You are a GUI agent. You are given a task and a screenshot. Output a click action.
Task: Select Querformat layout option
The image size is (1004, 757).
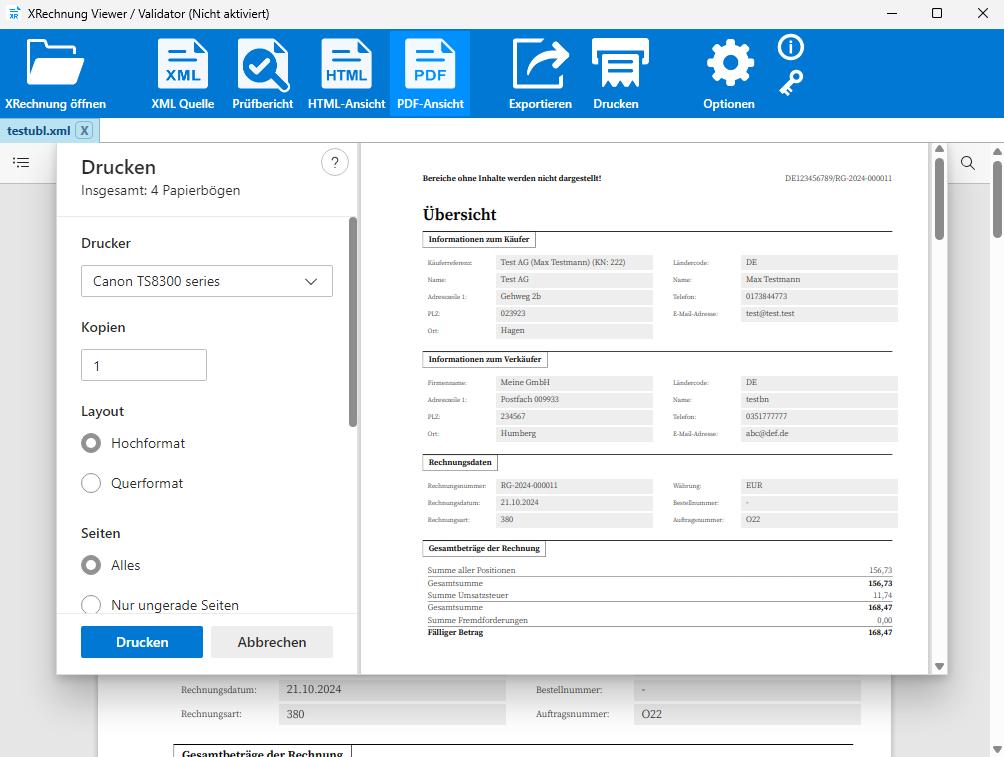coord(91,483)
